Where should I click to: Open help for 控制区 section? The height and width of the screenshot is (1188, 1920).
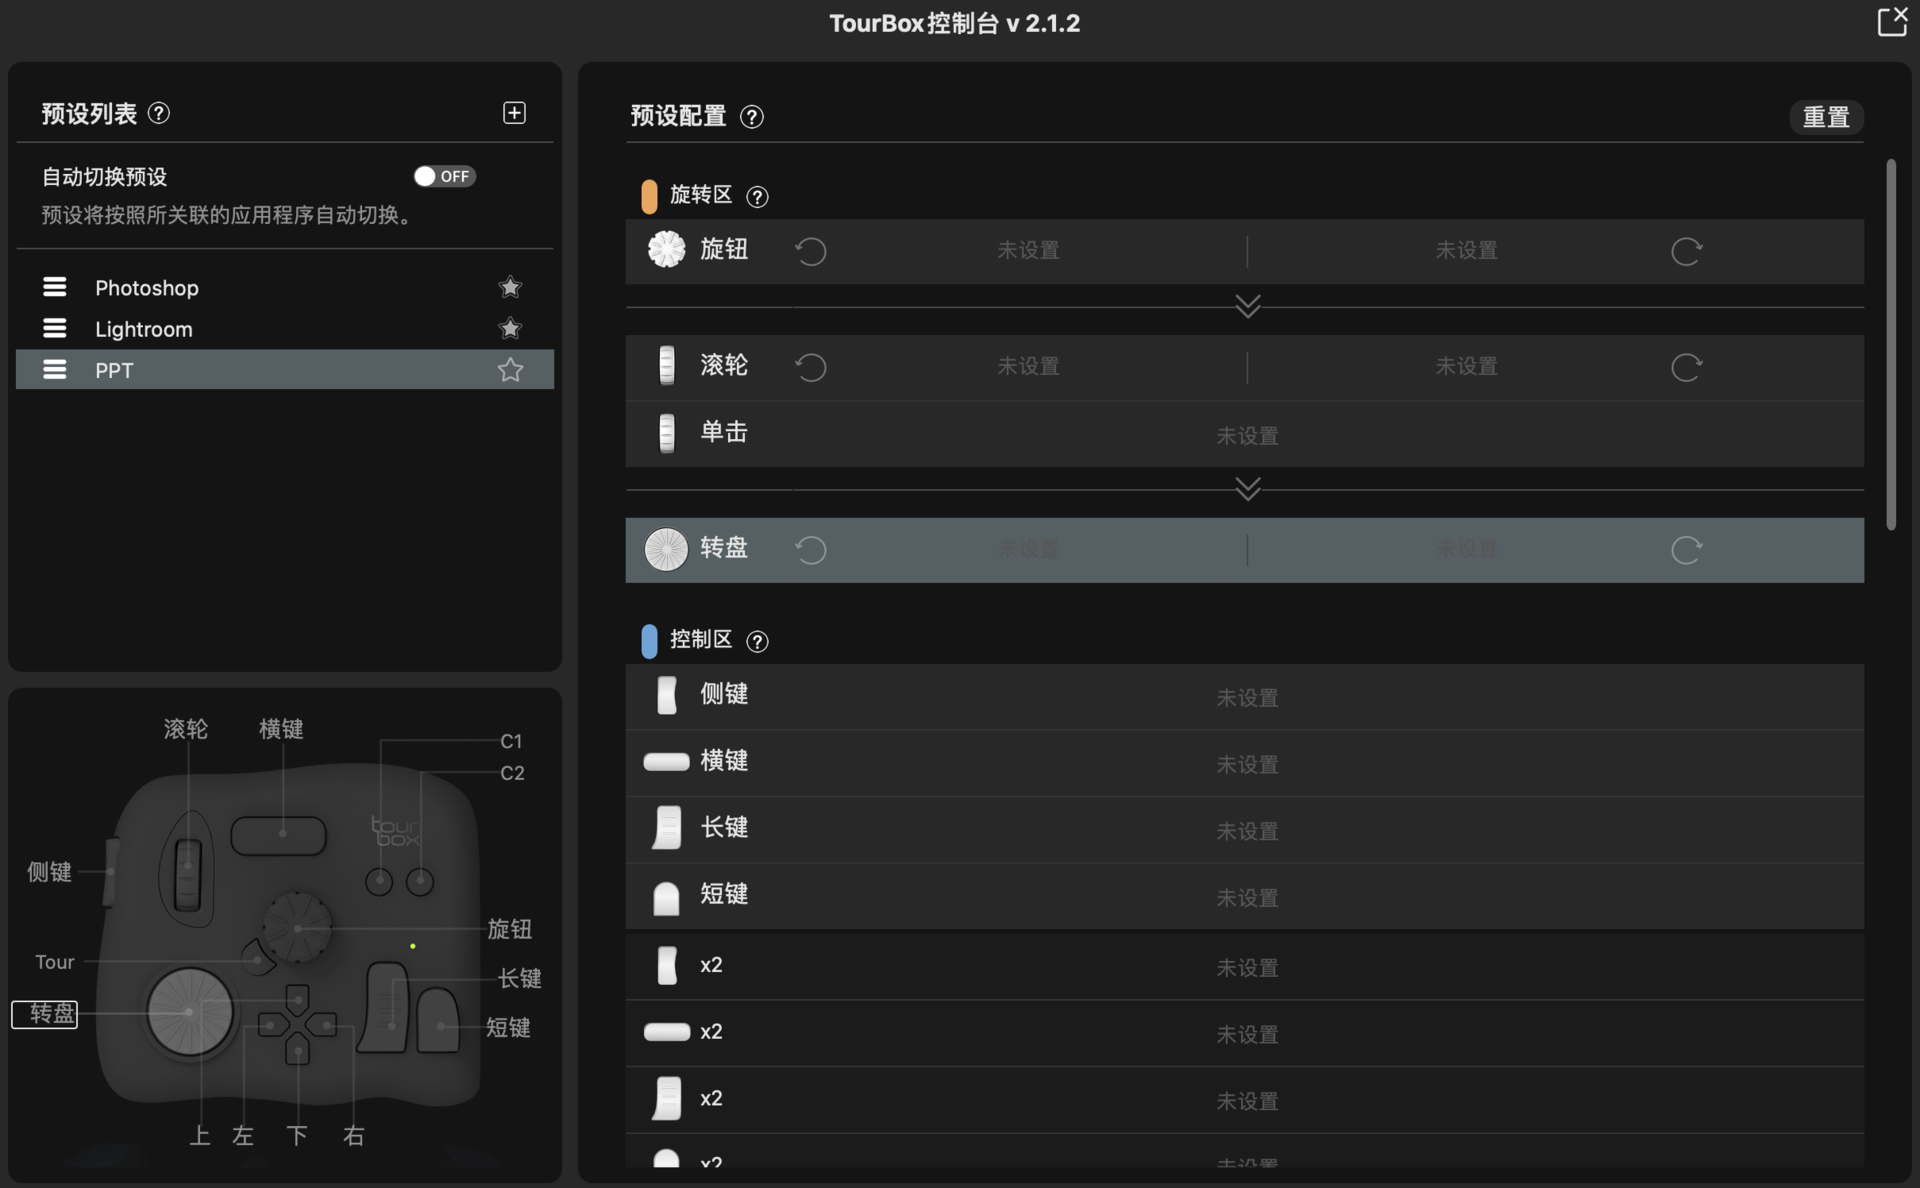(758, 641)
